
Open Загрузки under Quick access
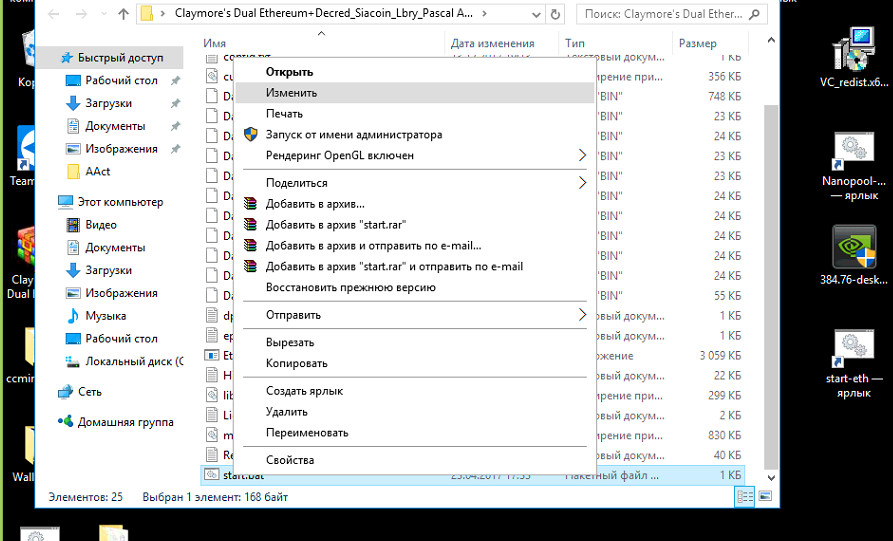tap(108, 103)
